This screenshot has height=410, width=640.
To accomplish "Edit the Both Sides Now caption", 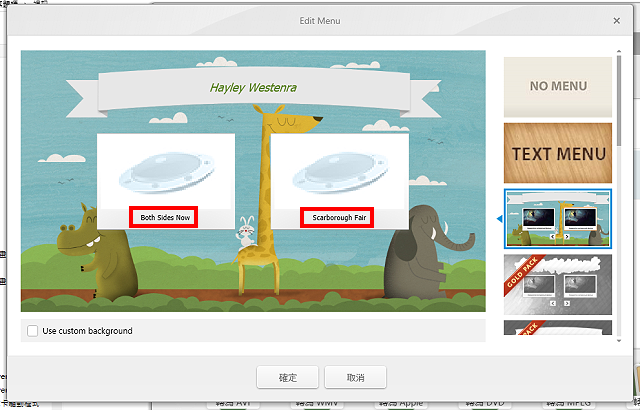I will pos(165,217).
